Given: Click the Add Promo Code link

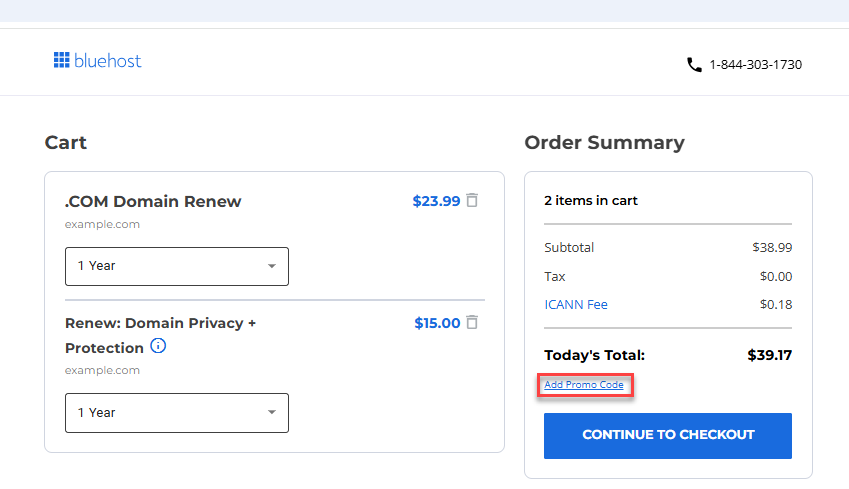Looking at the screenshot, I should 584,384.
